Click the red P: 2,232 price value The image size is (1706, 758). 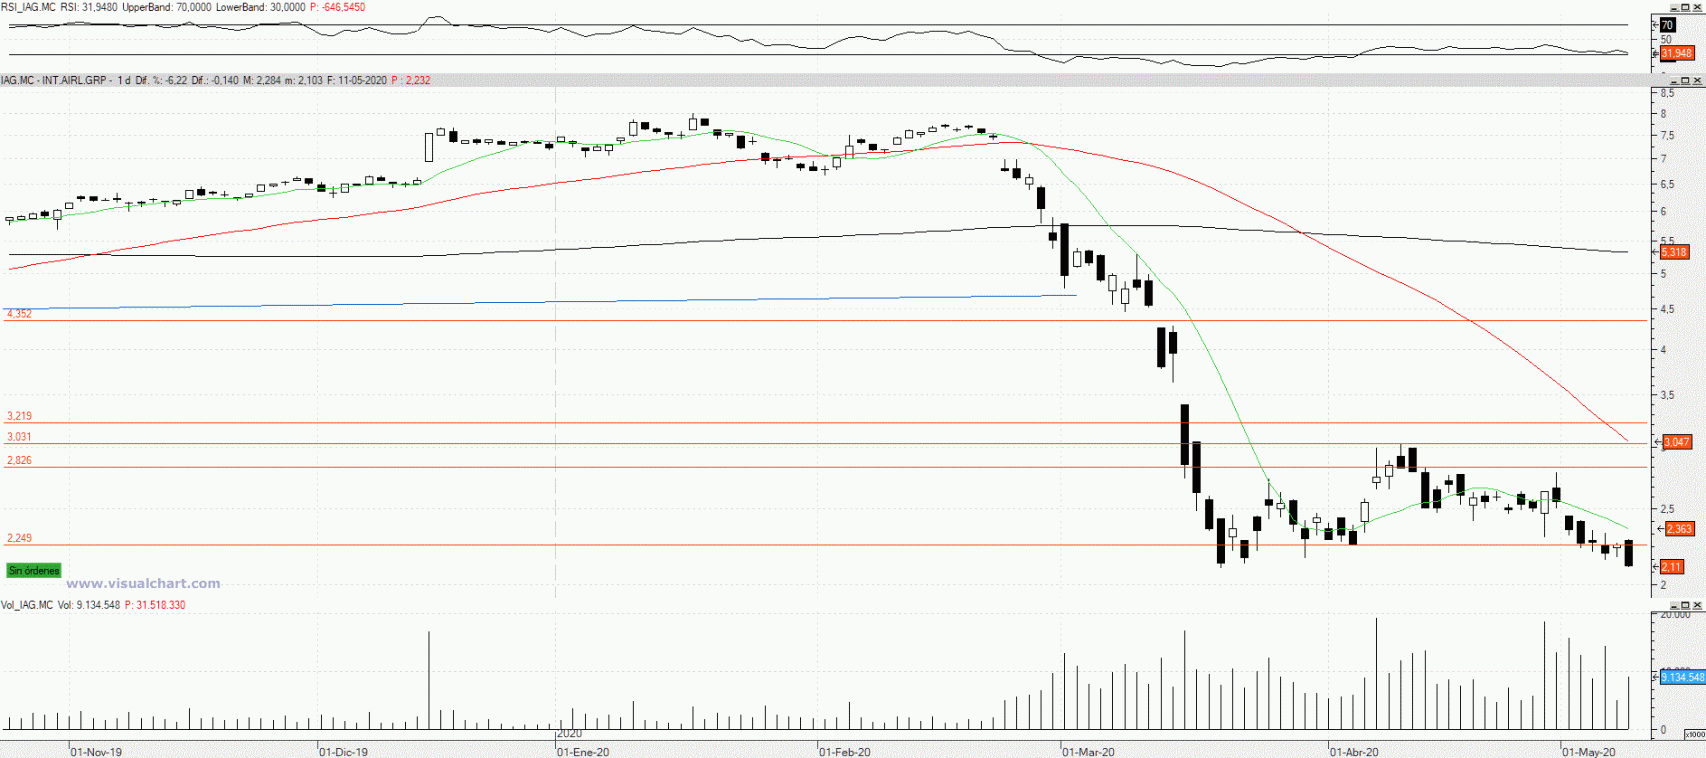click(411, 80)
